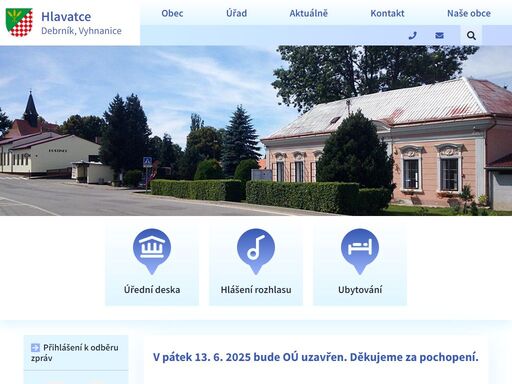512x384 pixels.
Task: Open the Ubytování link
Action: click(x=360, y=290)
